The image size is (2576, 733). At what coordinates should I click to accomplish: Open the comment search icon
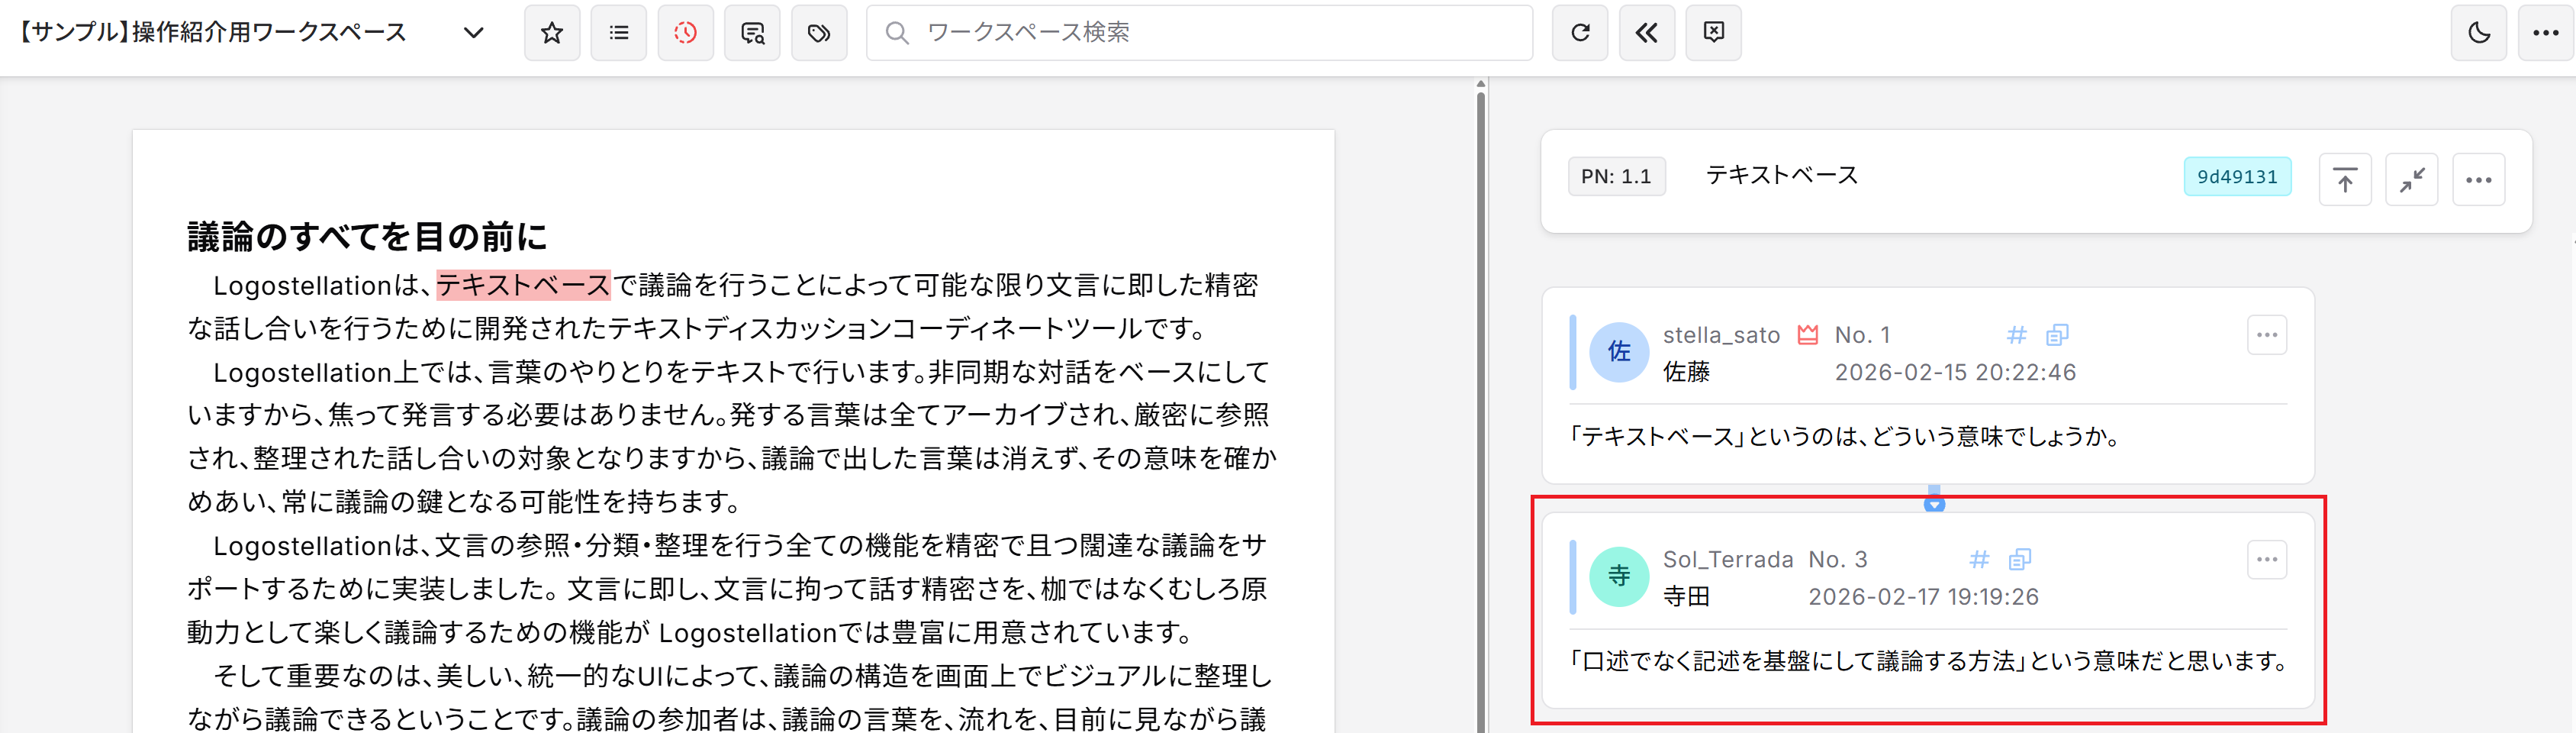(x=752, y=33)
